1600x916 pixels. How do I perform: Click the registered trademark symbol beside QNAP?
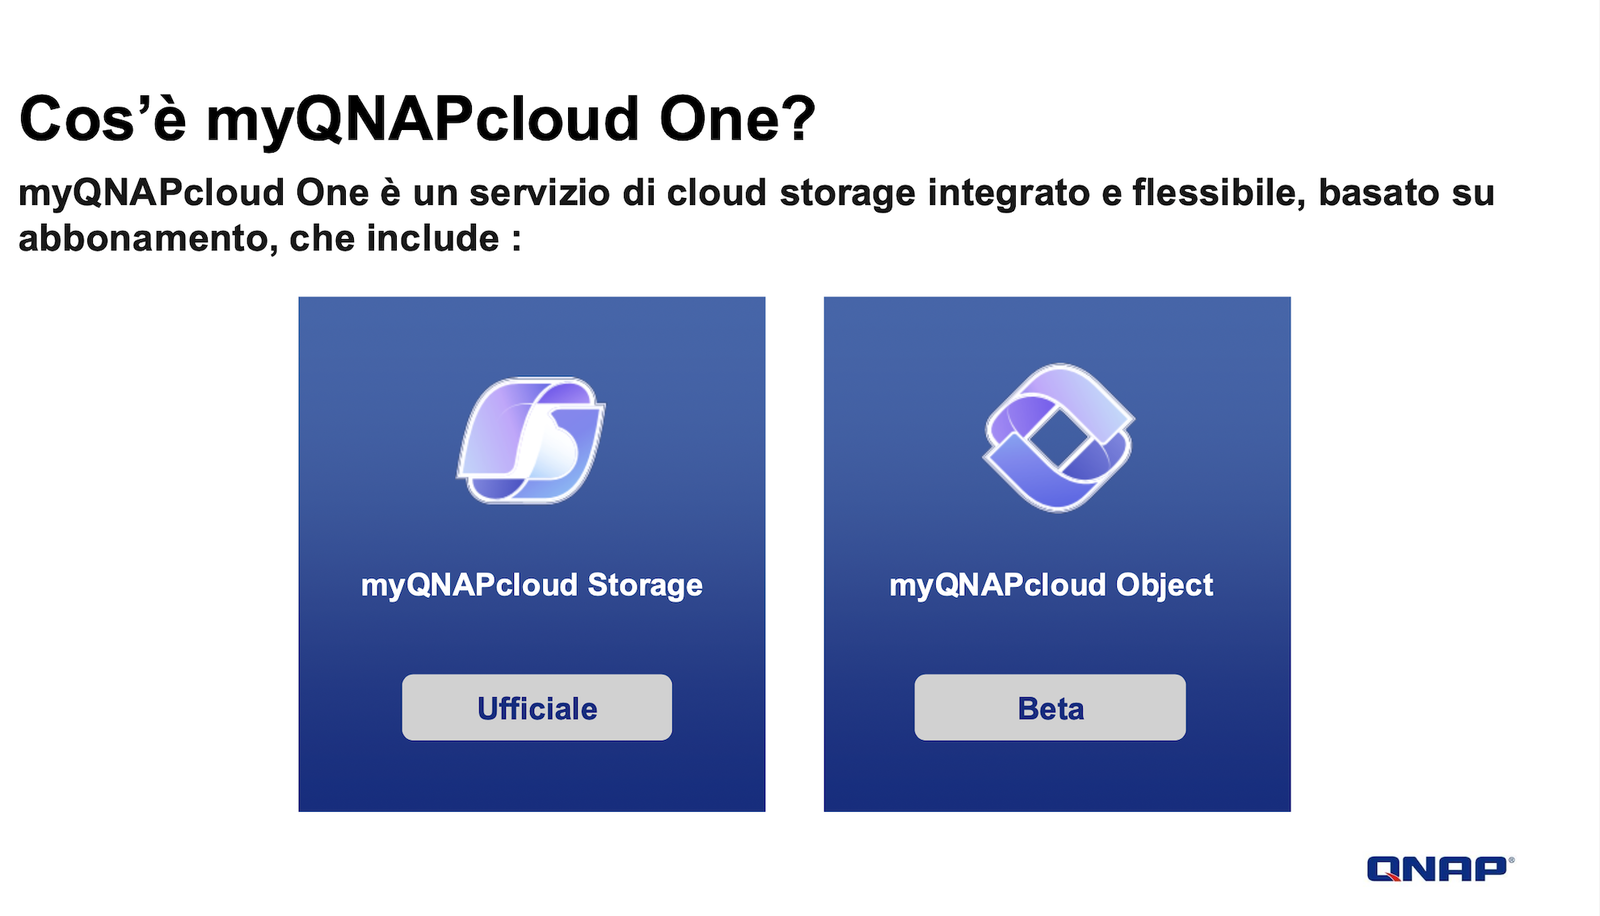(1511, 859)
